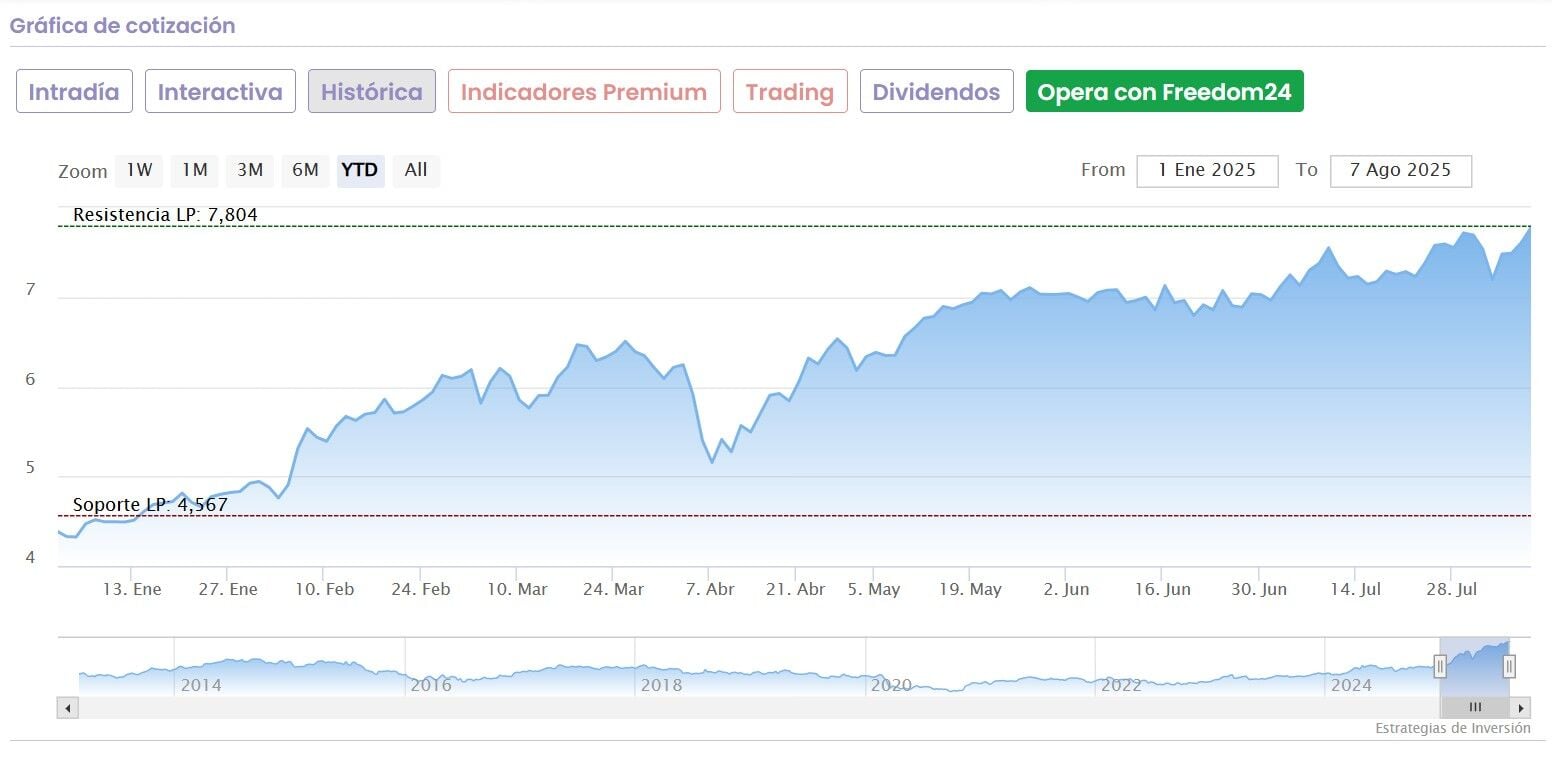Image resolution: width=1552 pixels, height=766 pixels.
Task: Click the left range handle of navigator
Action: click(x=1440, y=666)
